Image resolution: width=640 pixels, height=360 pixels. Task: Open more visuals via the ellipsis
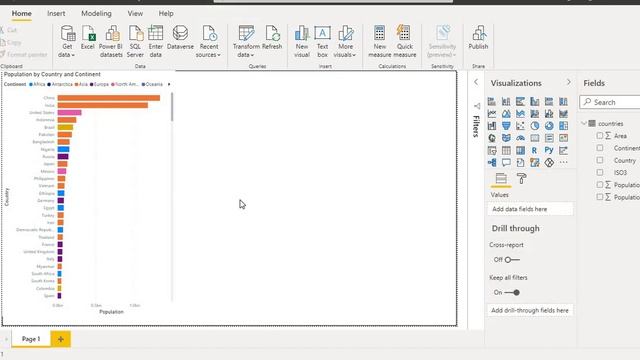[x=563, y=162]
